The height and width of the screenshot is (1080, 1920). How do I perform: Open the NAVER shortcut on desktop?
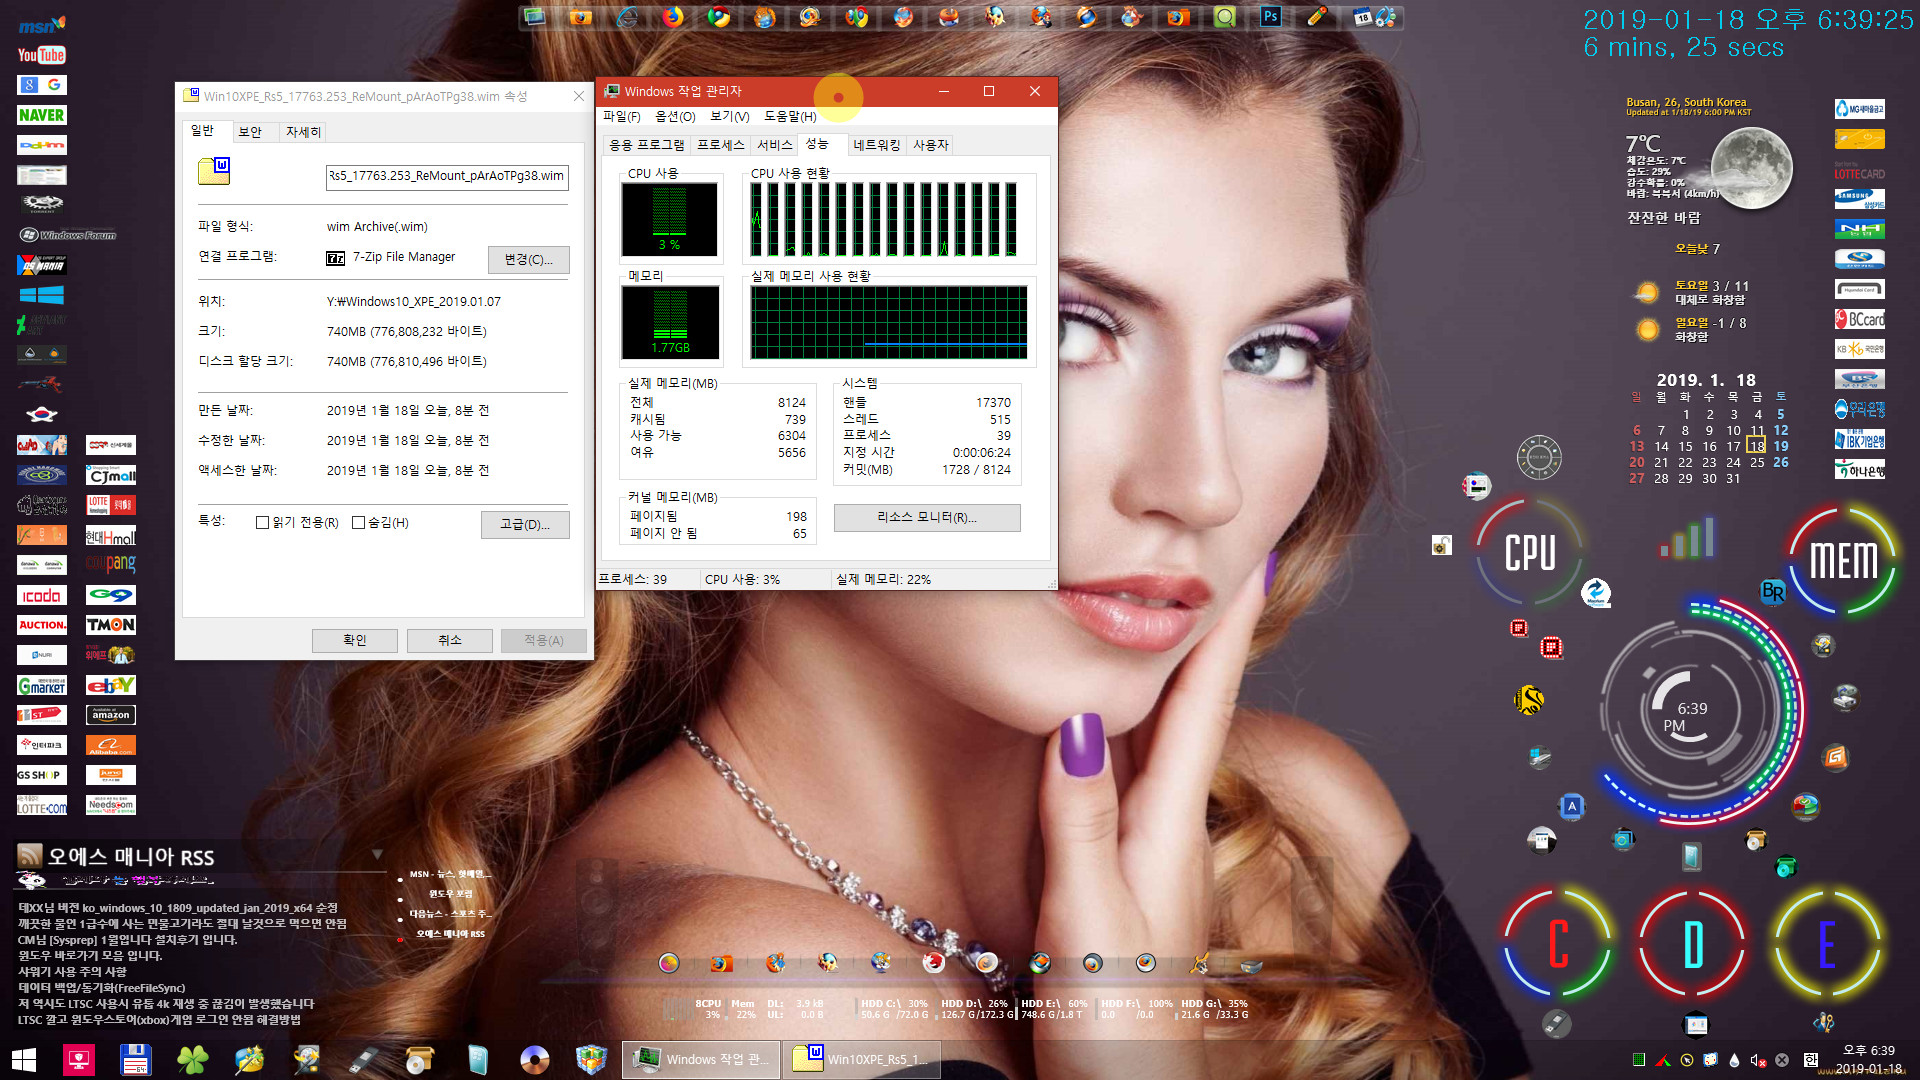pyautogui.click(x=41, y=115)
